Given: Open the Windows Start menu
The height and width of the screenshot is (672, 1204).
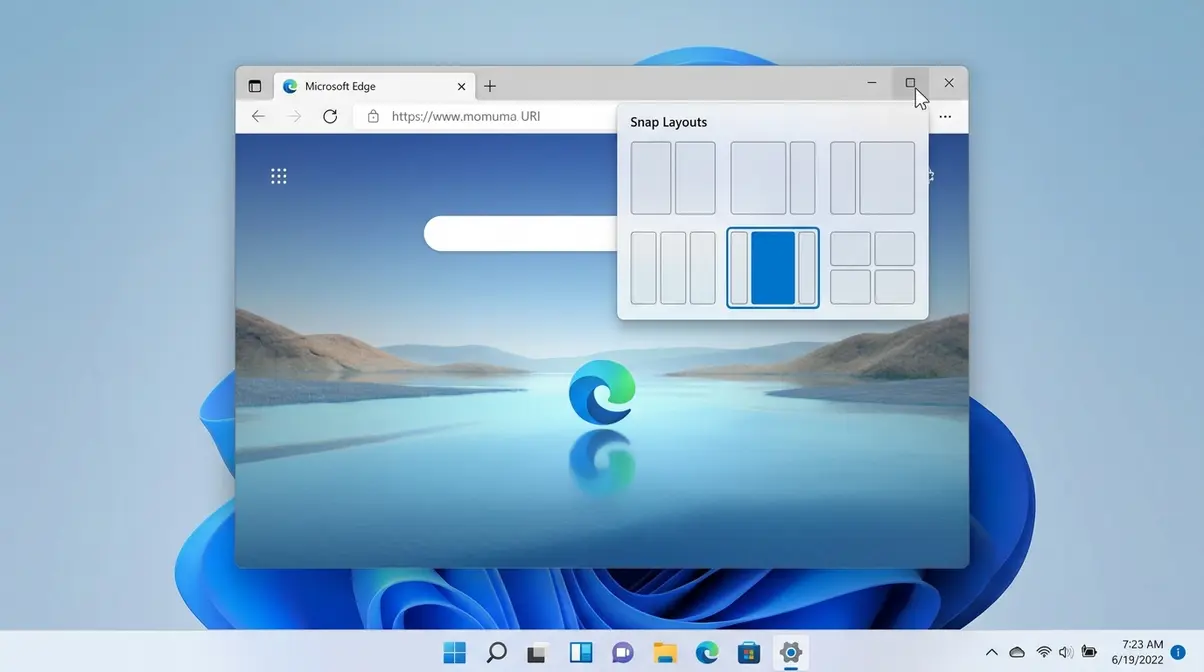Looking at the screenshot, I should [454, 653].
